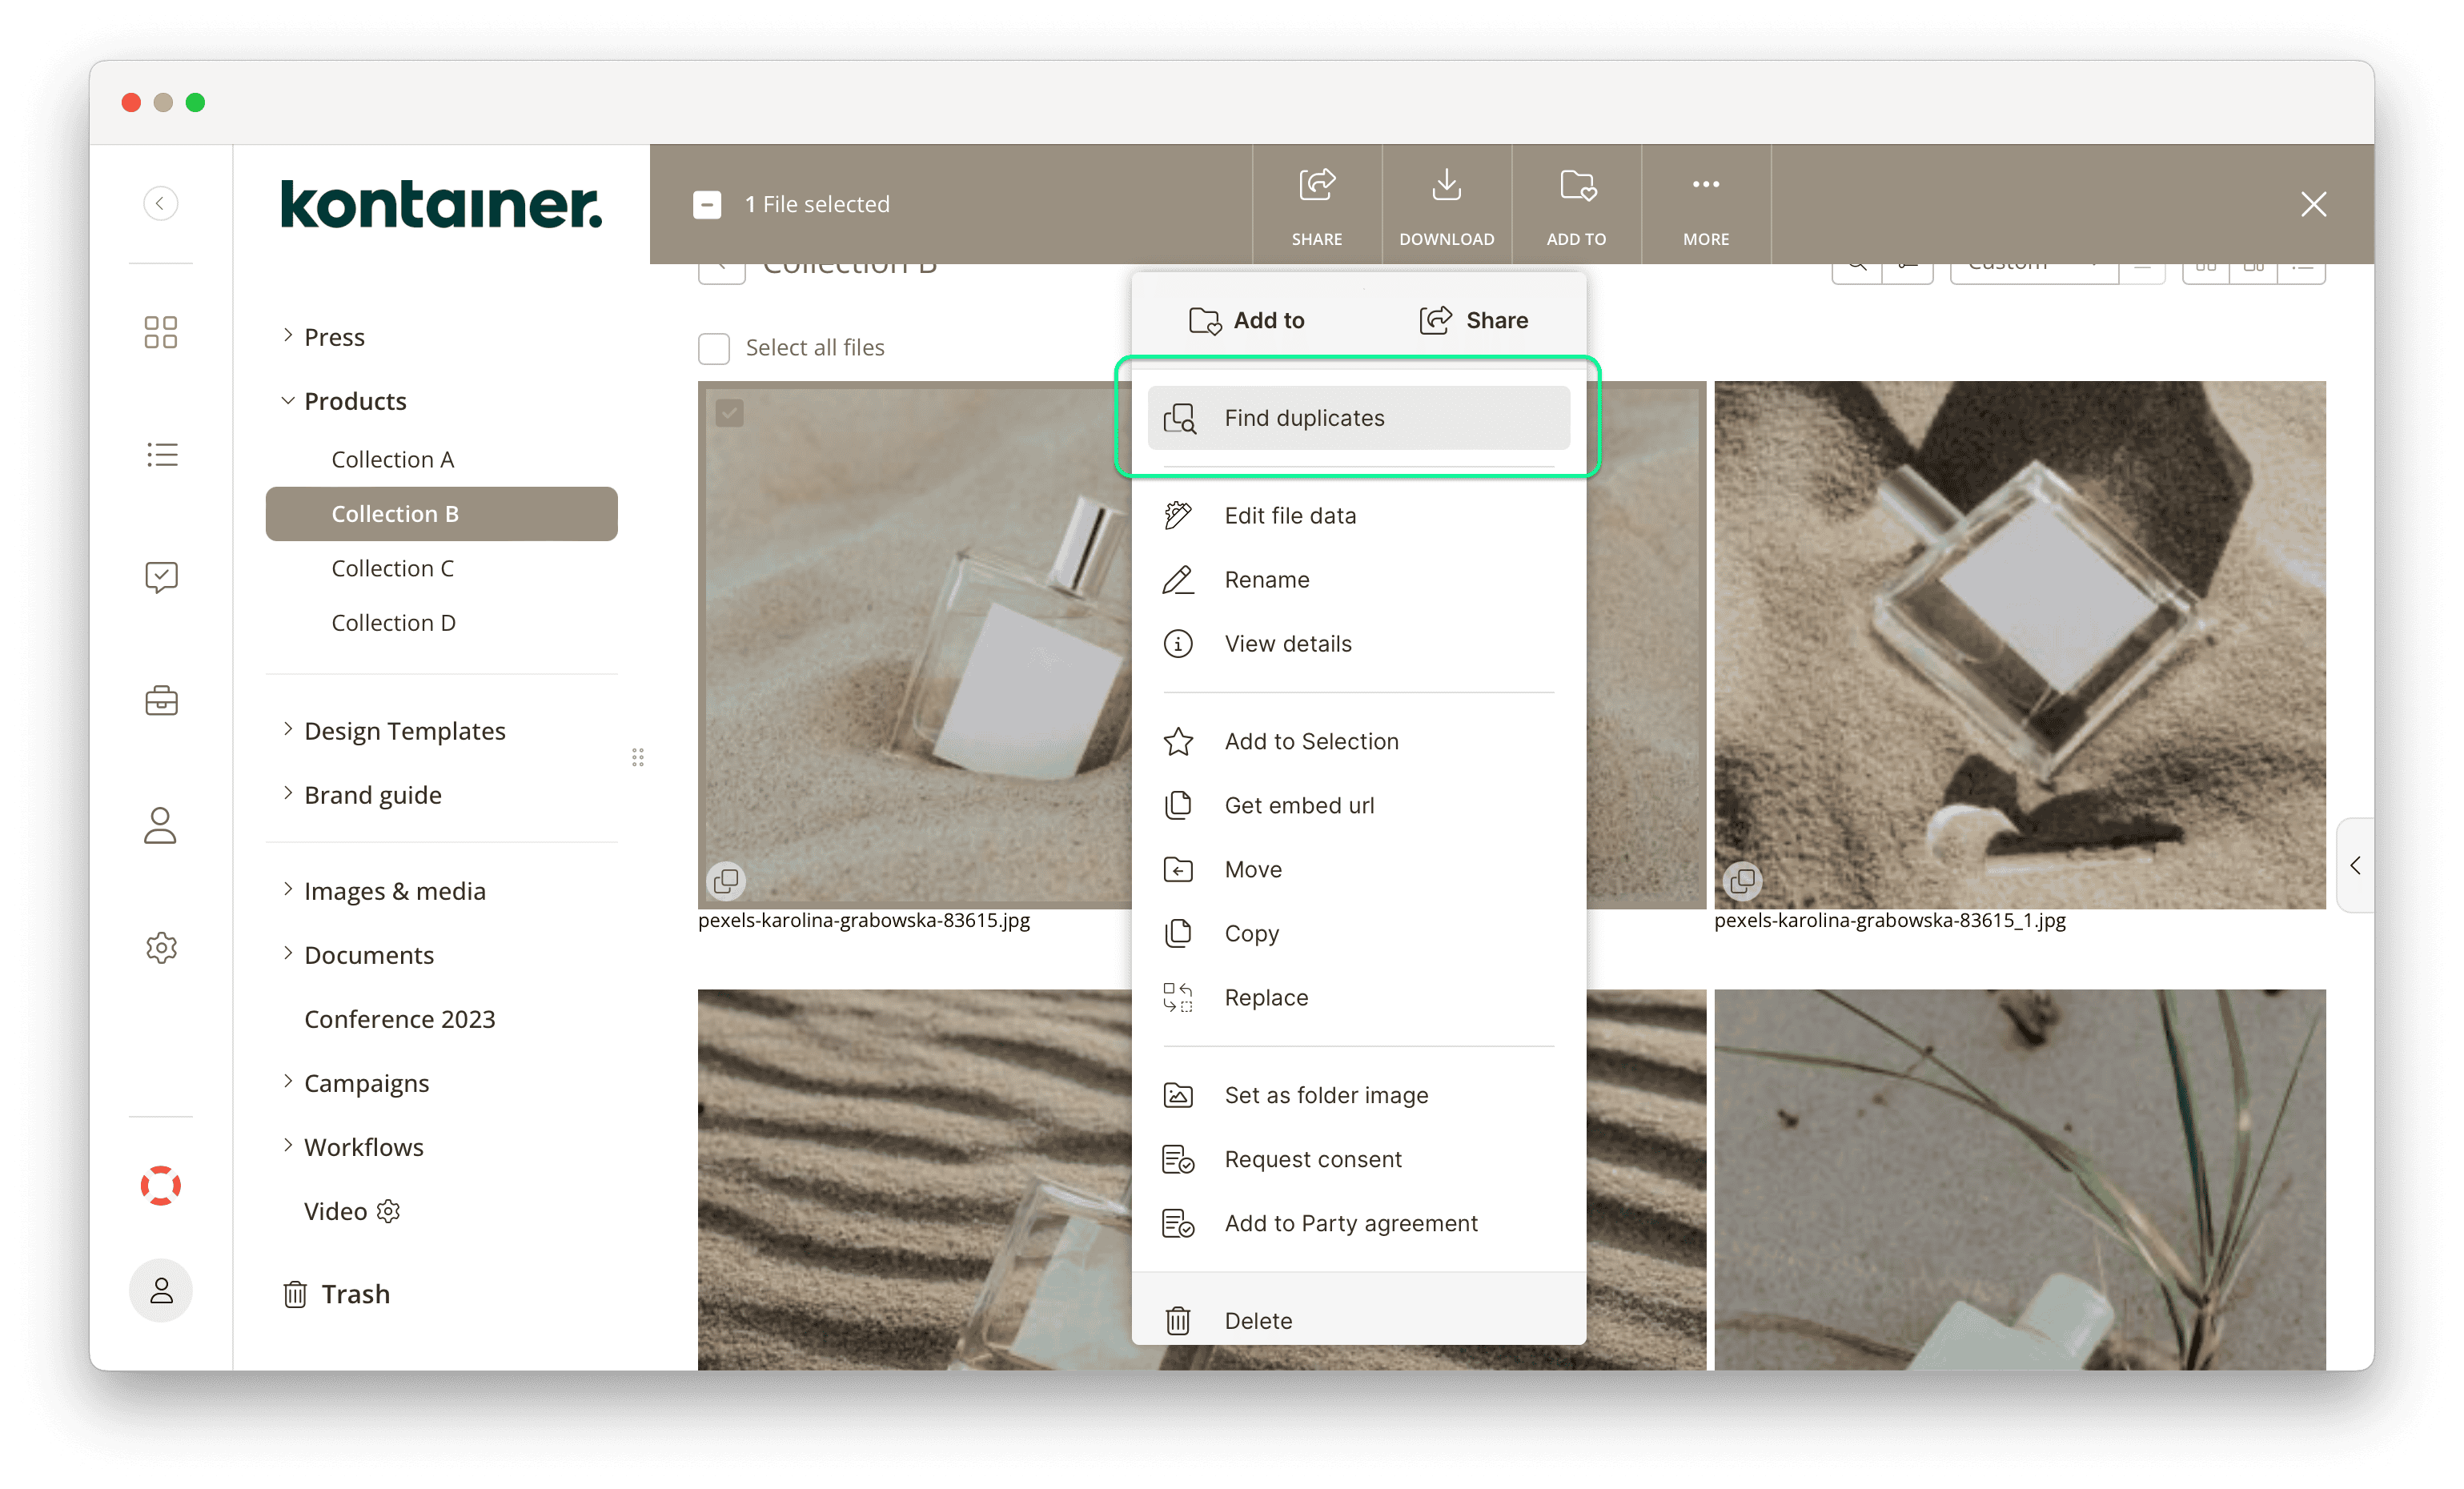This screenshot has height=1489, width=2464.
Task: Open the dashboard grid icon in left sidebar
Action: click(160, 332)
